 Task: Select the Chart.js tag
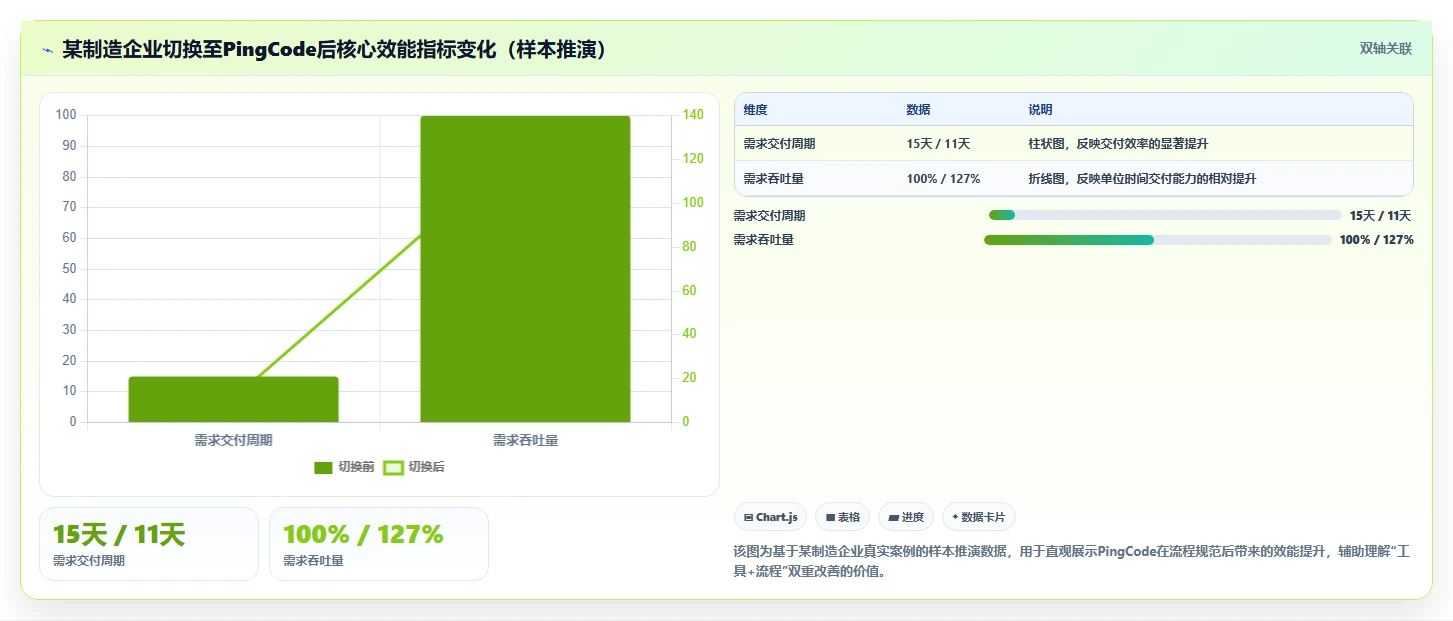[x=771, y=517]
